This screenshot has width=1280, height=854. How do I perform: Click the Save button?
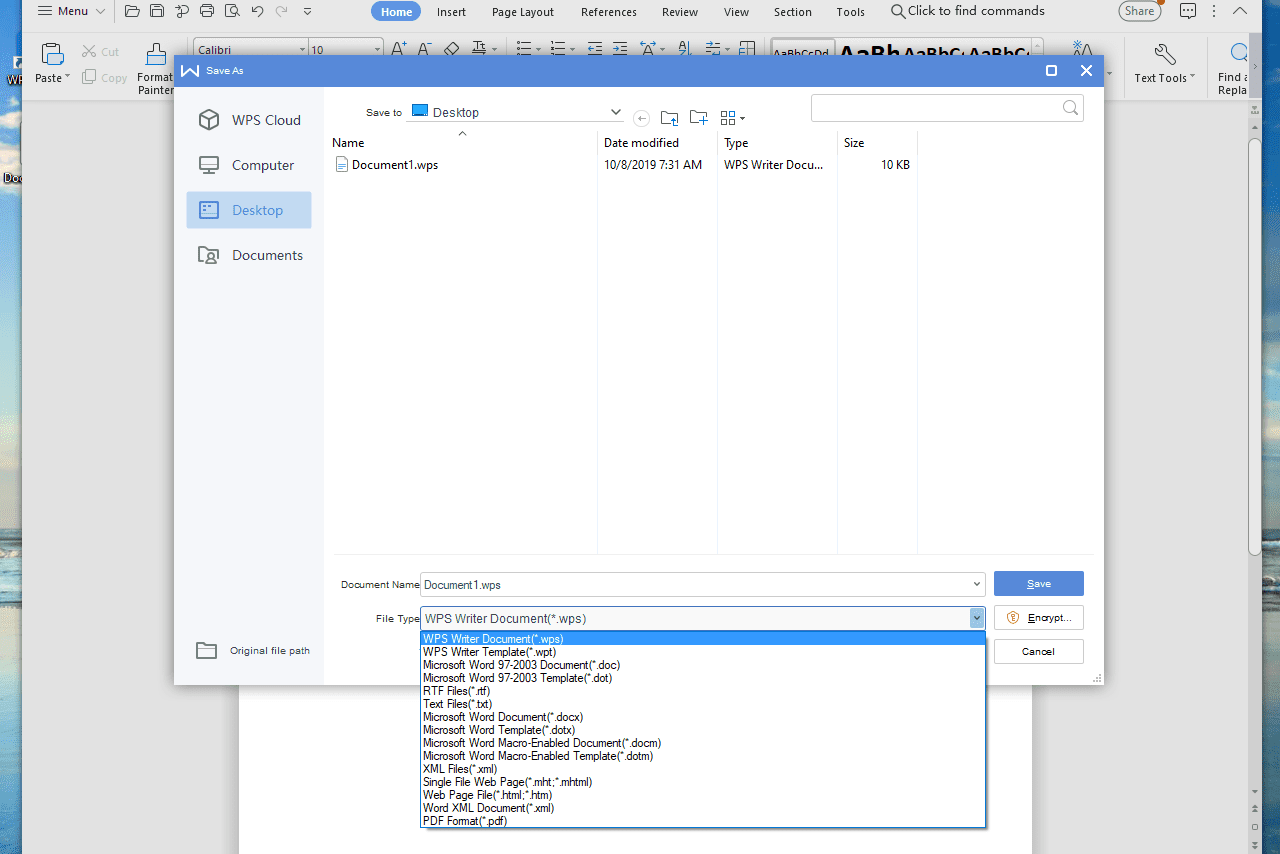pyautogui.click(x=1039, y=584)
